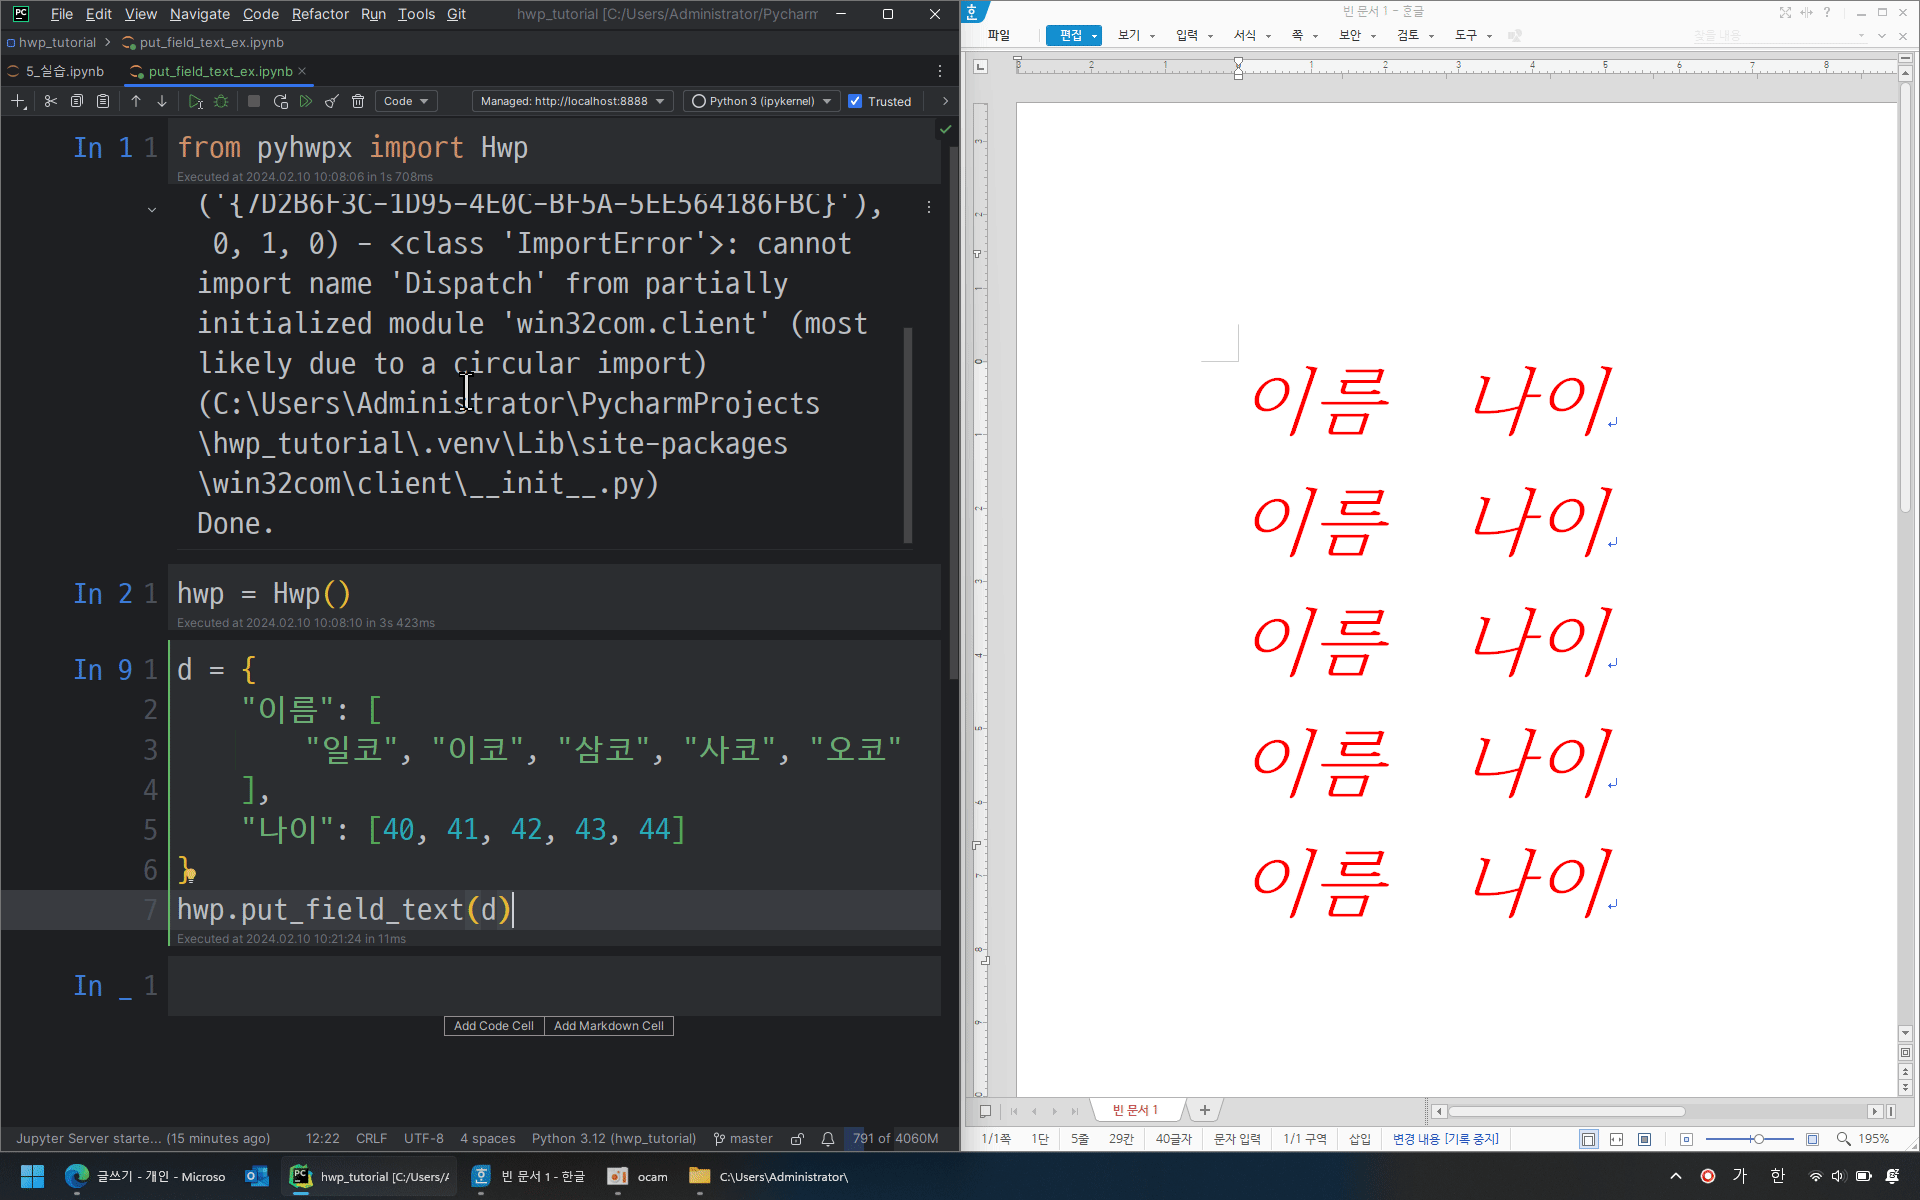Toggle 변경 내용 기록 tracking status
The image size is (1920, 1200).
(1446, 1139)
